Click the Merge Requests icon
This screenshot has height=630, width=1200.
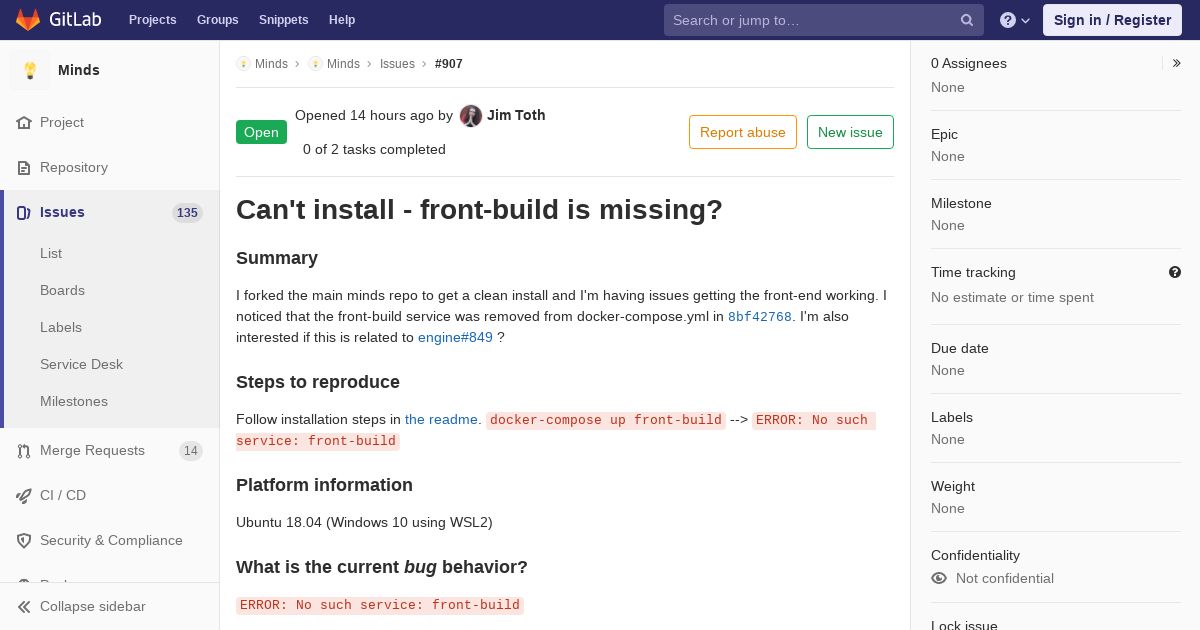pos(24,450)
